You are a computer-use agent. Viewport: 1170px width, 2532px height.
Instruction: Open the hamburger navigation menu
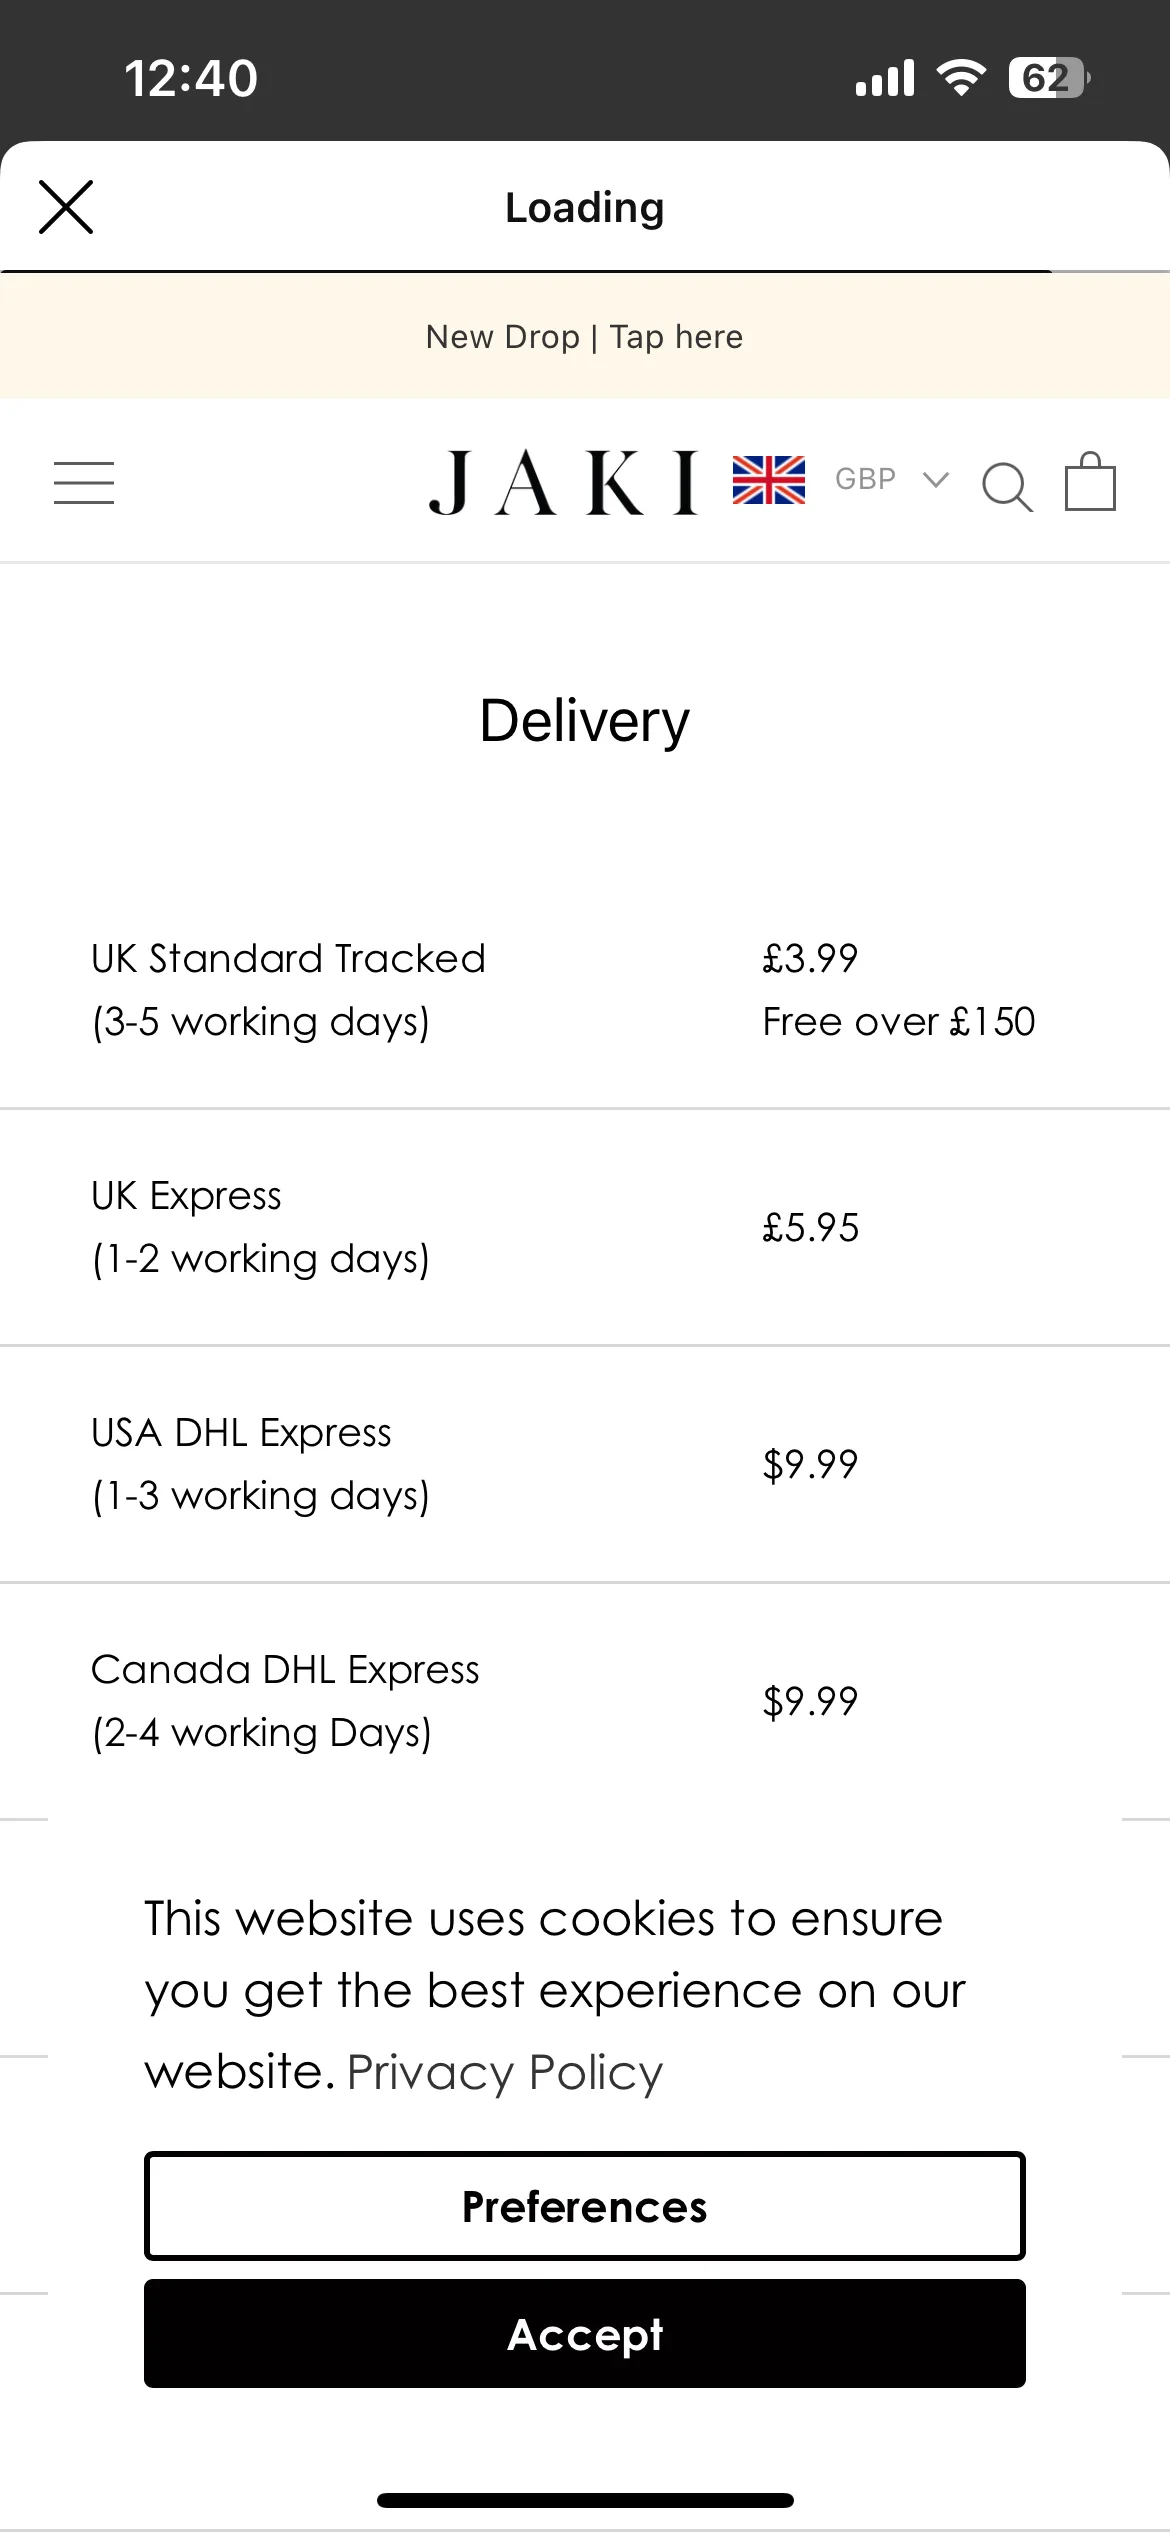pyautogui.click(x=84, y=483)
